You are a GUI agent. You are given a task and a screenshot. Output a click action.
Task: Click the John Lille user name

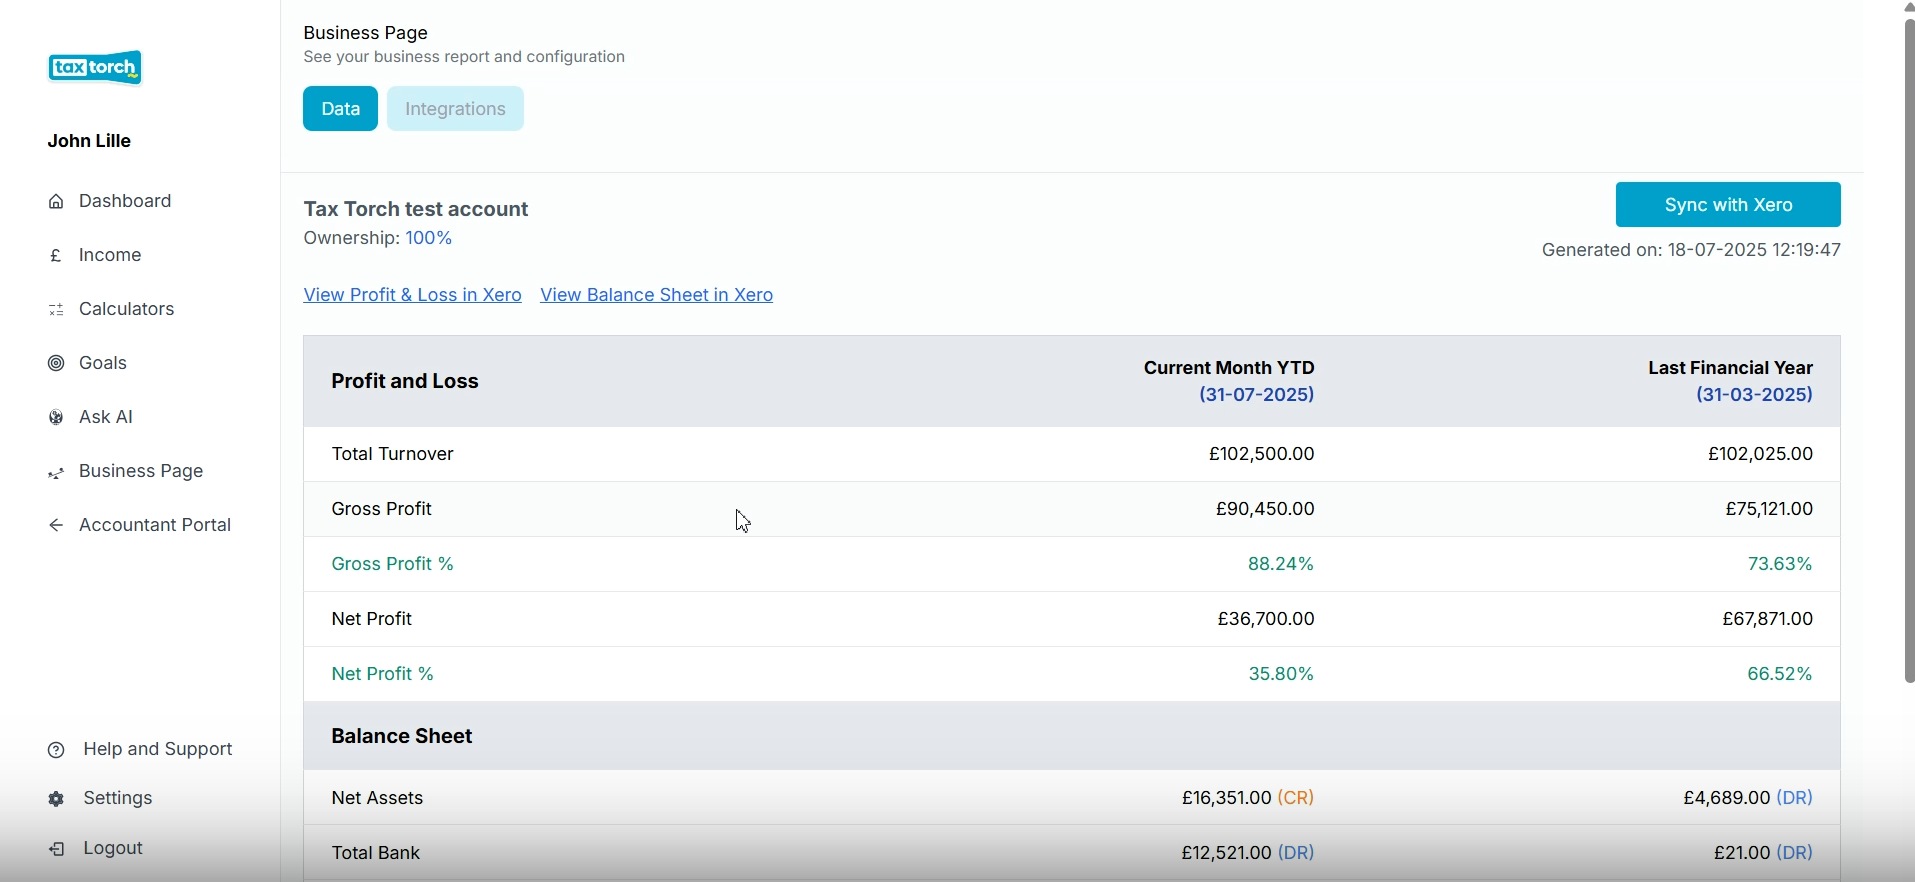(90, 142)
